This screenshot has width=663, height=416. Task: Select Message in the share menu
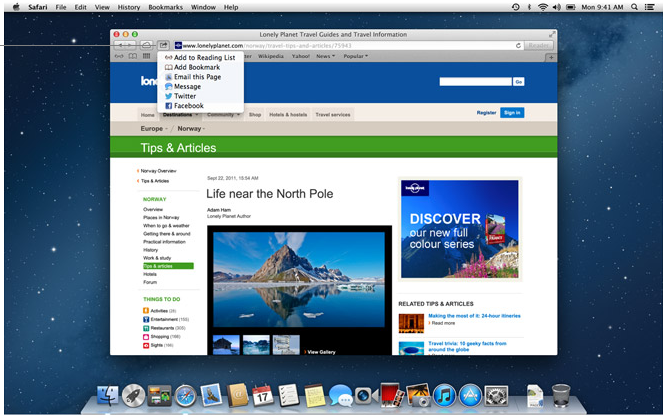(200, 87)
